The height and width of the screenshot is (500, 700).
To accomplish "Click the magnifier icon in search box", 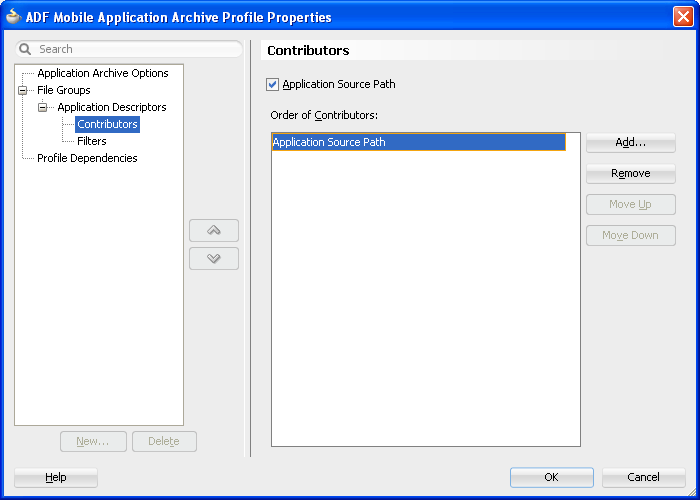I will (25, 49).
